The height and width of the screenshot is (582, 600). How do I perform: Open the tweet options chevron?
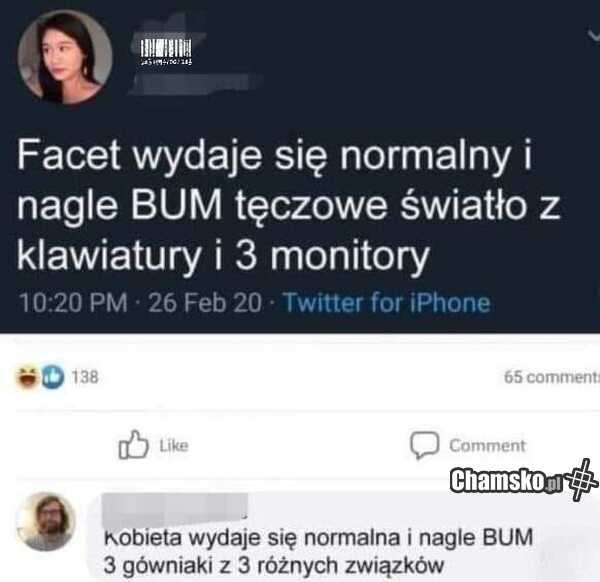[594, 35]
